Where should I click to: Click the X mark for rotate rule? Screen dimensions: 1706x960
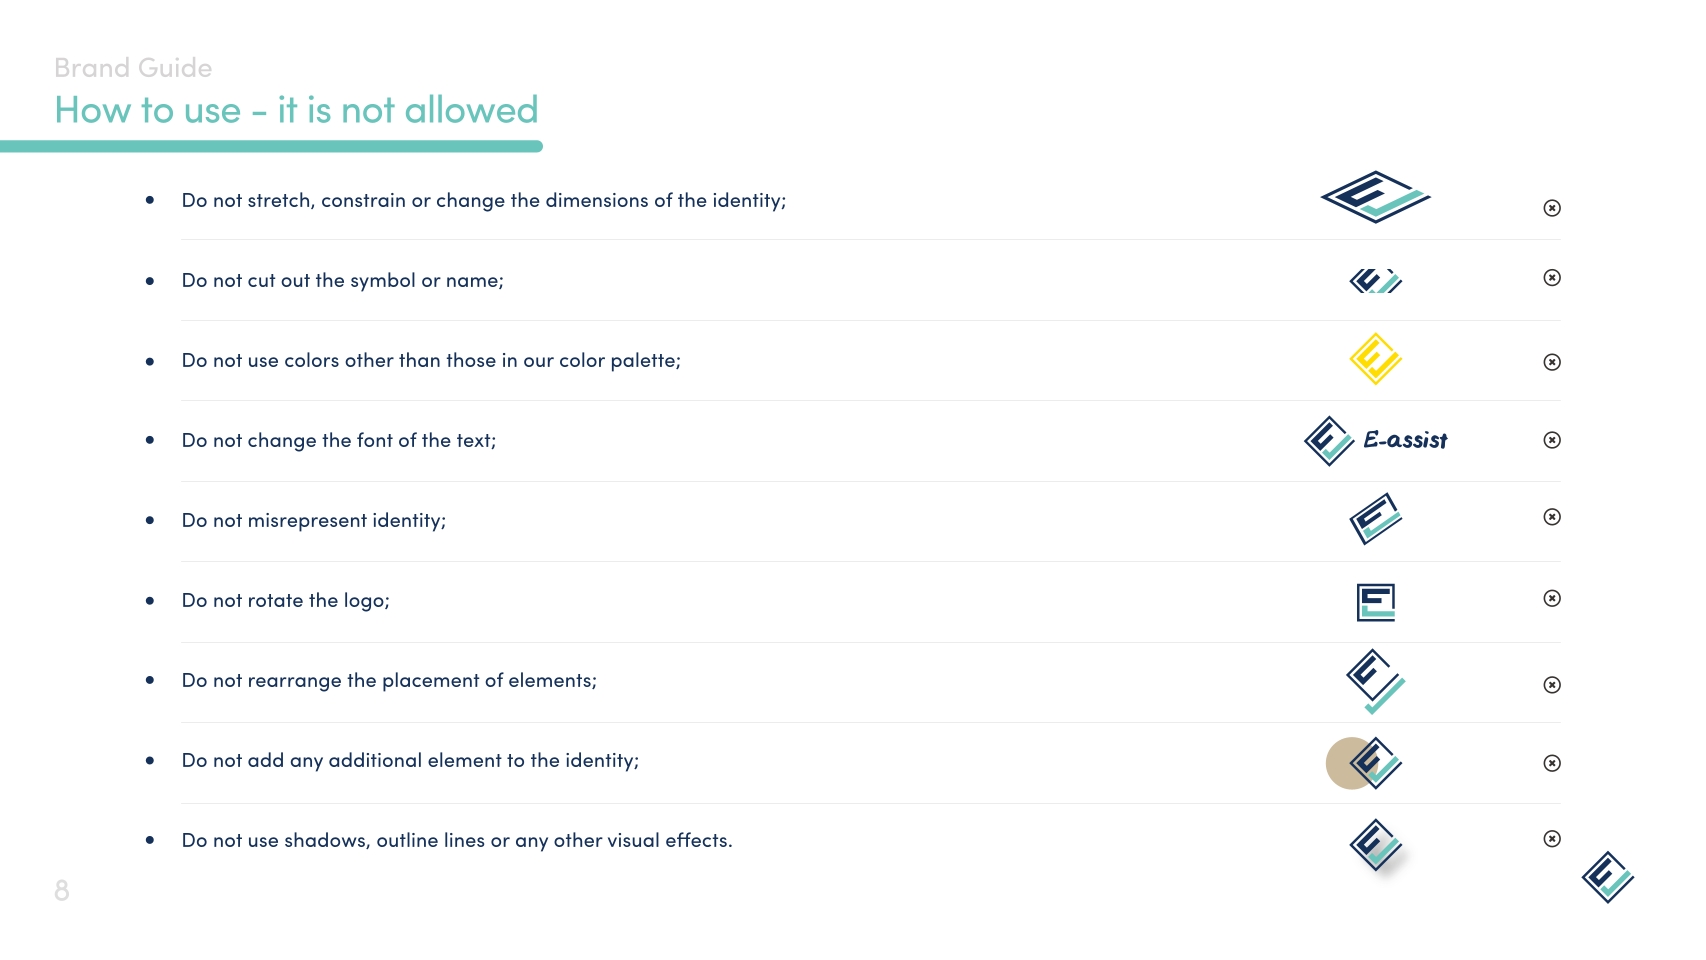[1552, 598]
